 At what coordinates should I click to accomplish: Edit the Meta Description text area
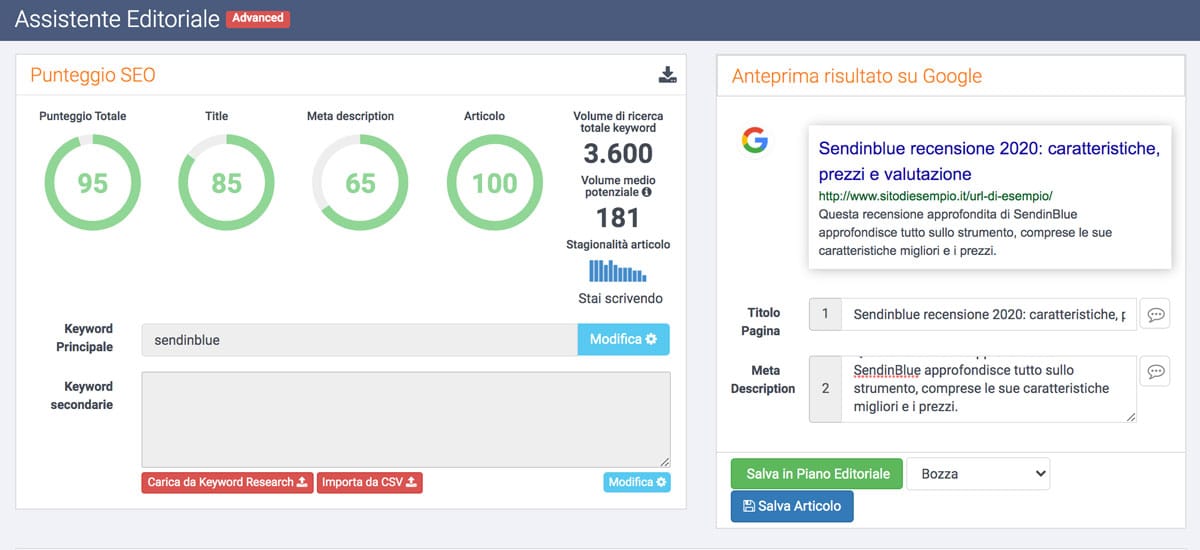pos(989,389)
